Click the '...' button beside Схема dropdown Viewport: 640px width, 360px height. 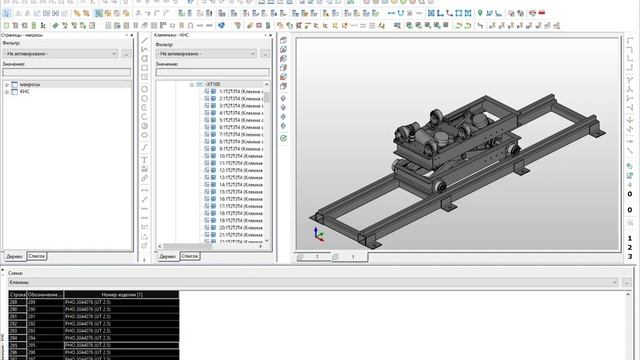click(x=627, y=282)
